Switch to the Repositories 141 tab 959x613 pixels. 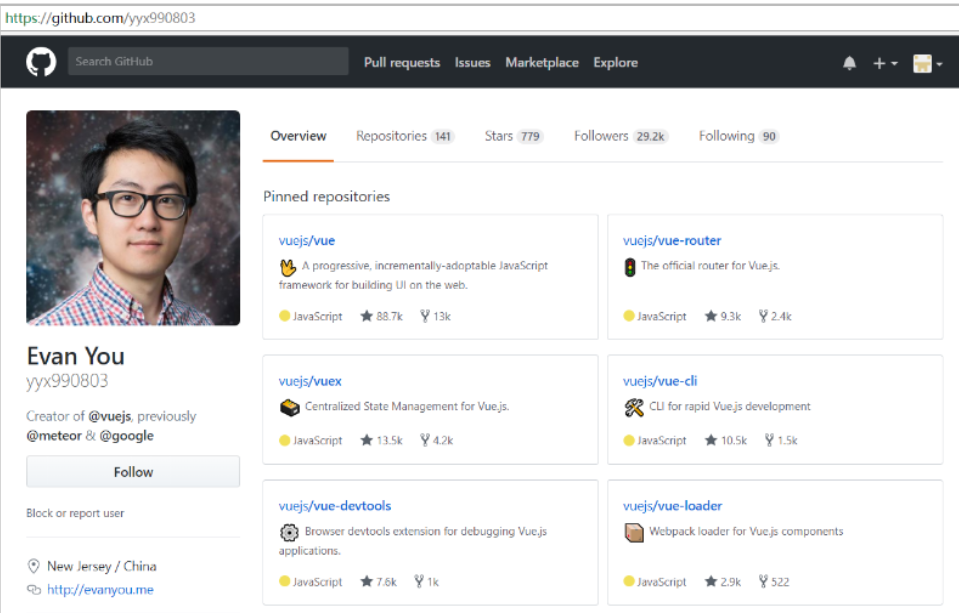[x=405, y=136]
